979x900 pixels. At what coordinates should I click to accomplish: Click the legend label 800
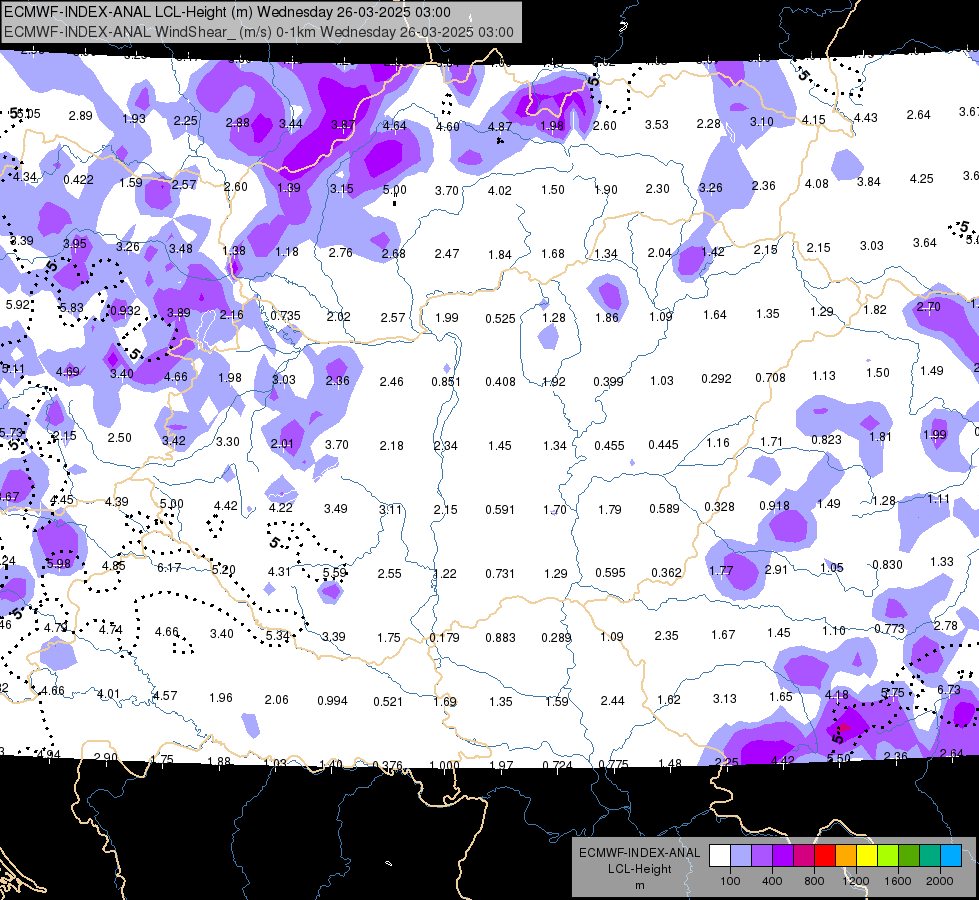[814, 881]
